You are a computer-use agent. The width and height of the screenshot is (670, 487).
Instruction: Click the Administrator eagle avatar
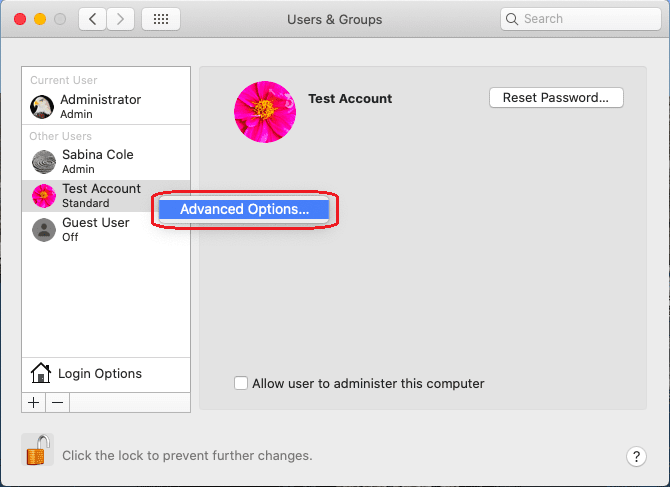(x=42, y=107)
